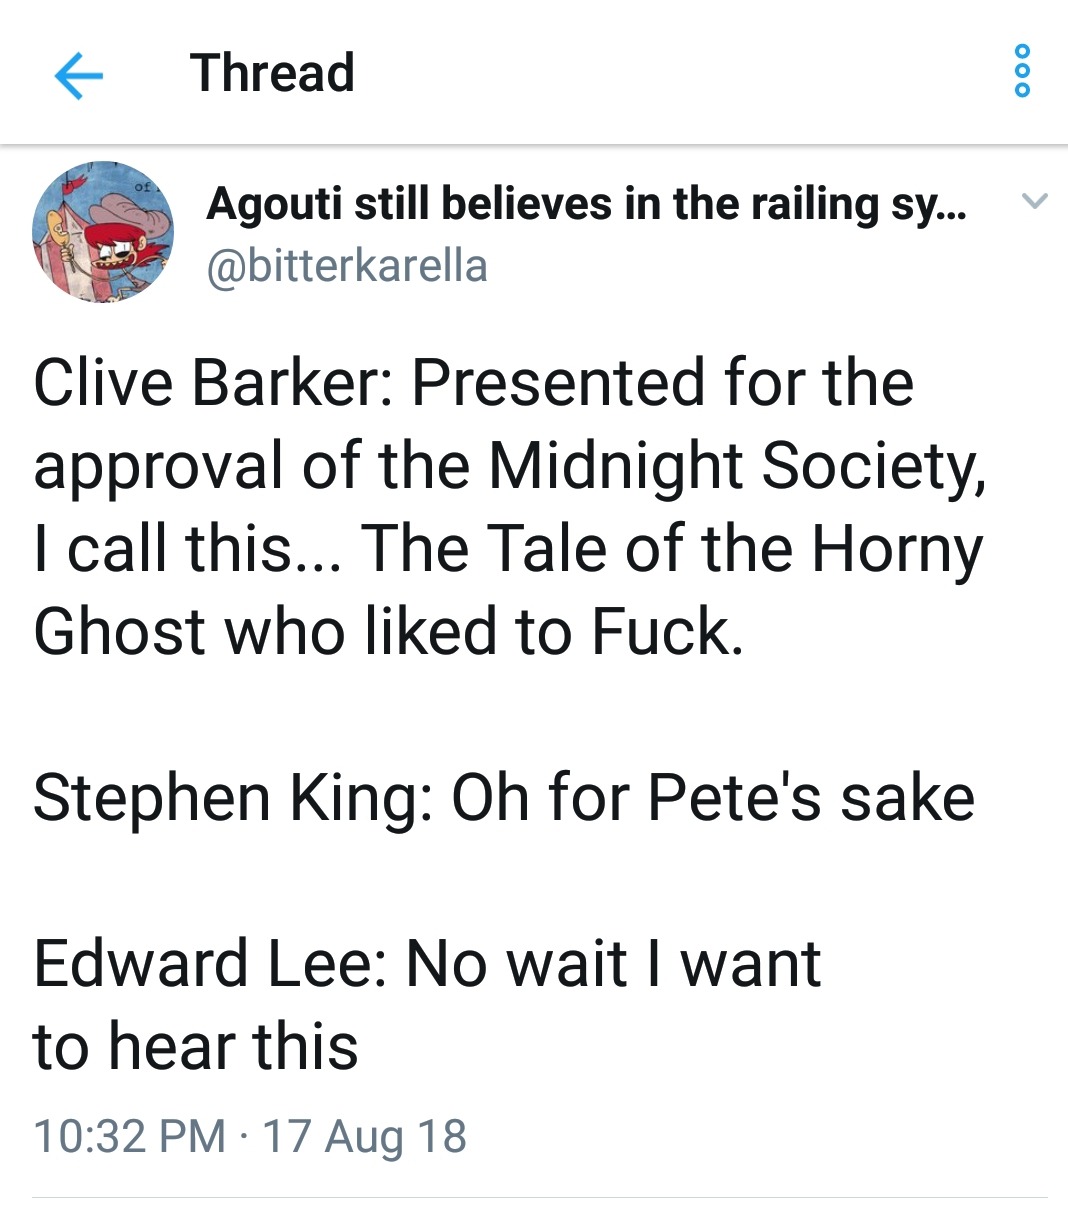Tap the 10:32 PM time text
The height and width of the screenshot is (1209, 1068).
(129, 1136)
